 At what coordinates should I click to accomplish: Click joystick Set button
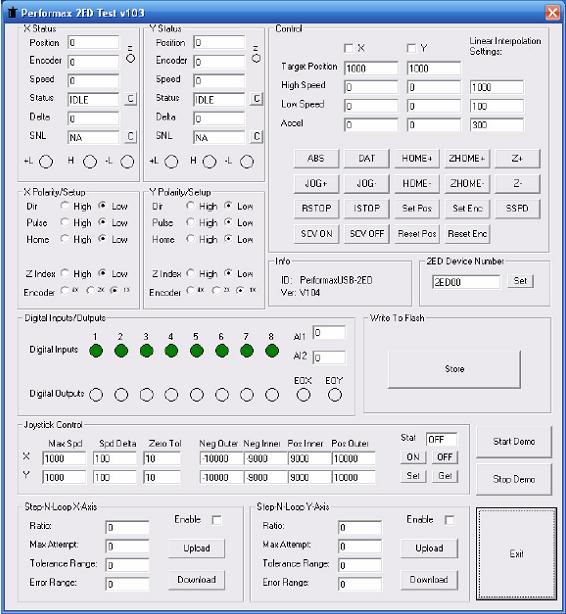click(x=413, y=476)
